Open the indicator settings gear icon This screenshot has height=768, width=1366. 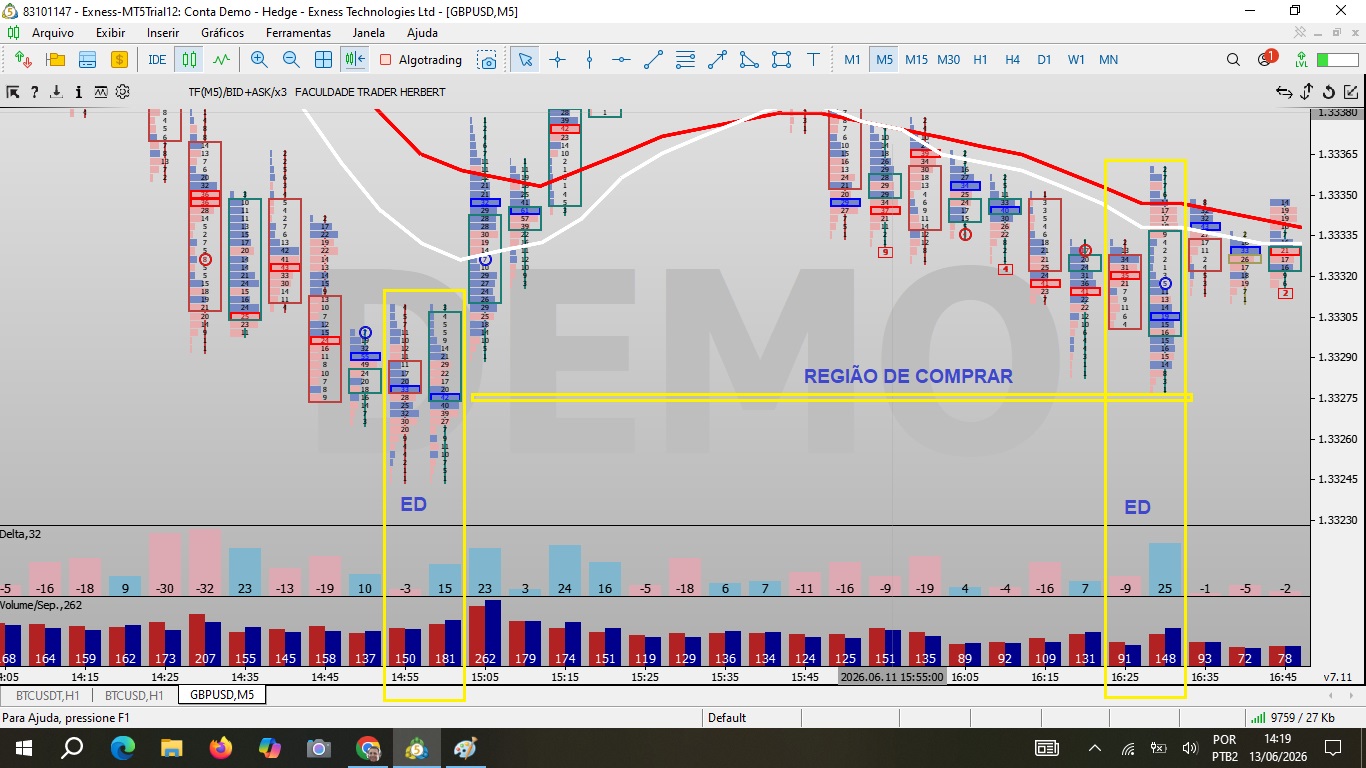[x=123, y=92]
